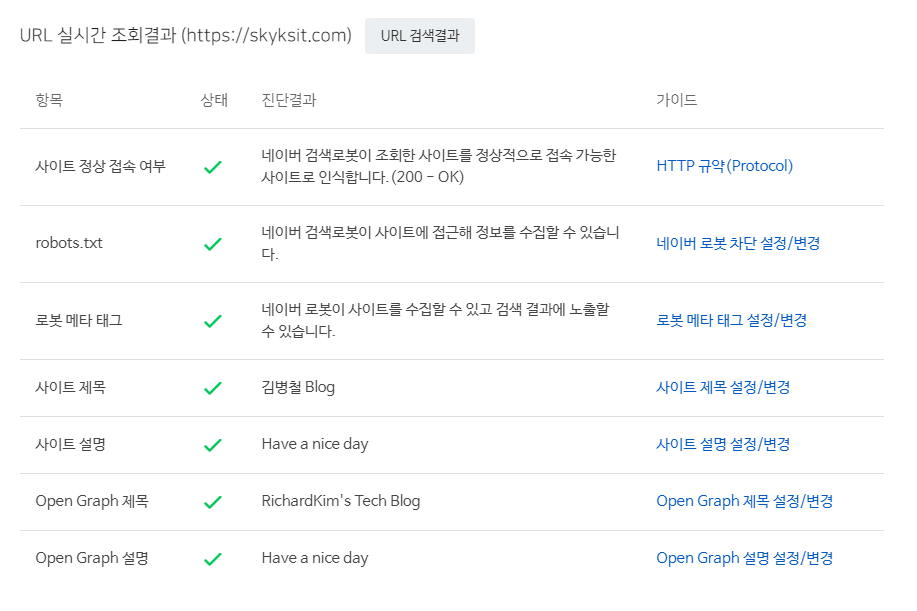Click the 로봇 메타 태그 check mark icon

(213, 320)
